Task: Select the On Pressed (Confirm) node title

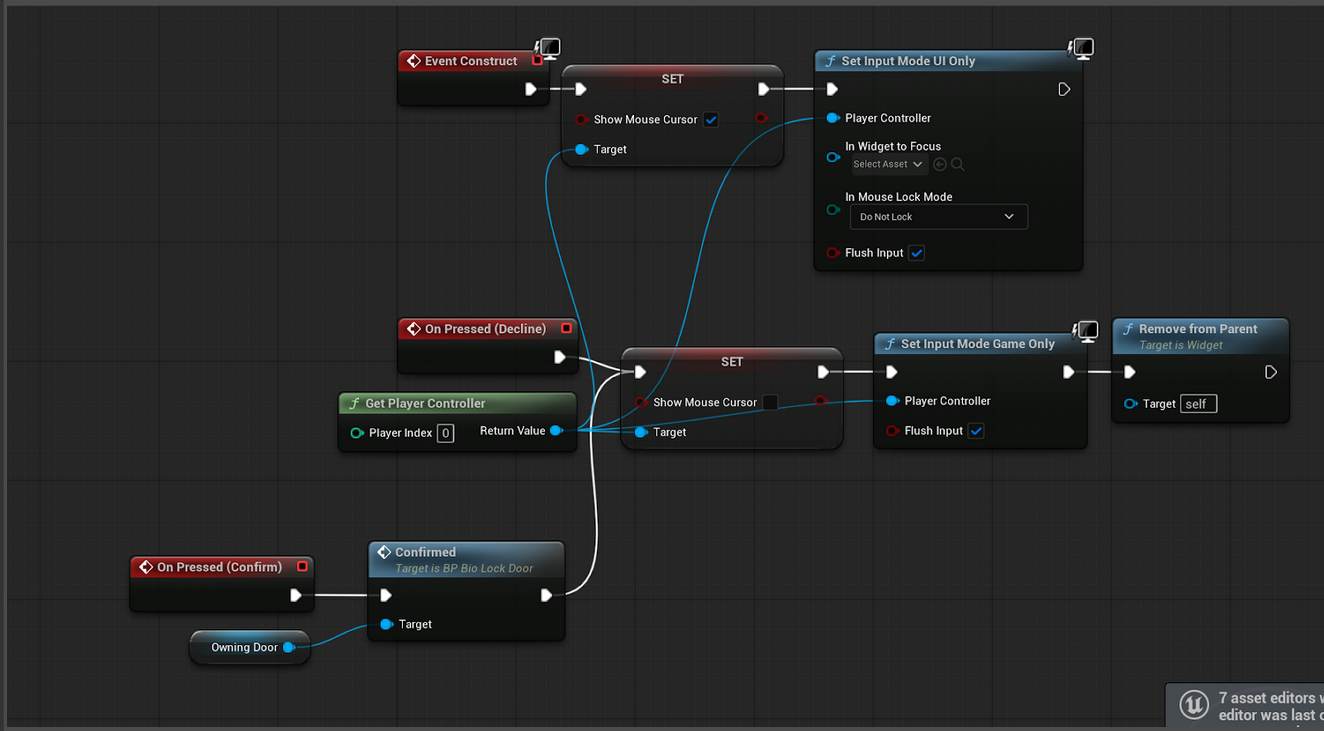Action: click(x=219, y=567)
